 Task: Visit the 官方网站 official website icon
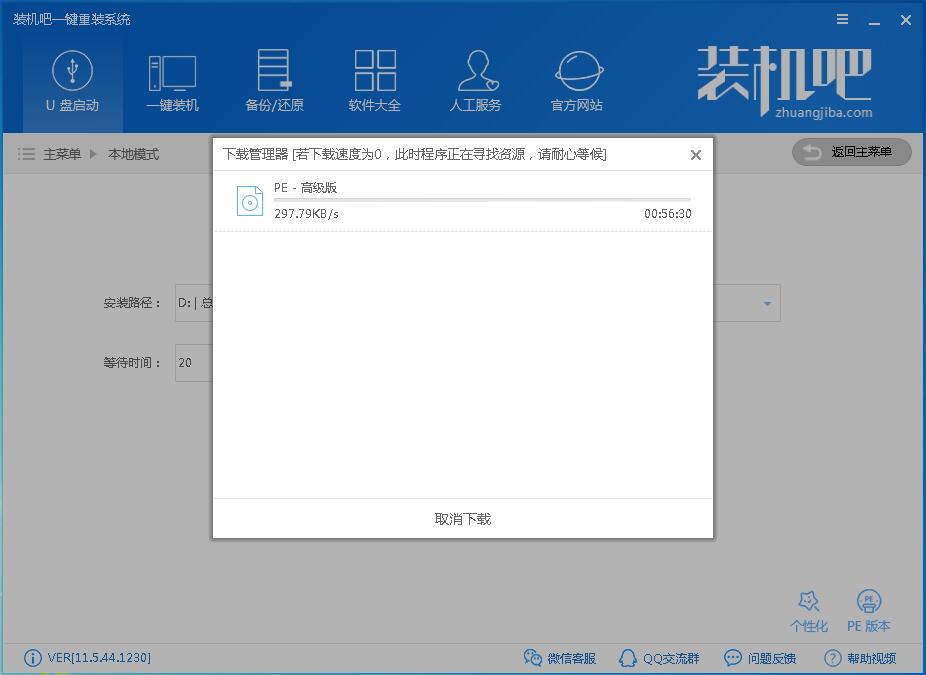tap(577, 82)
